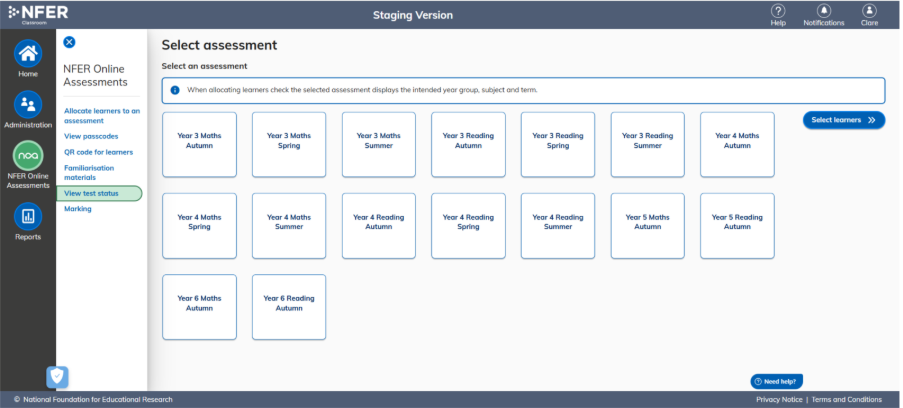Image resolution: width=903 pixels, height=408 pixels.
Task: Open the Terms and Conditions link
Action: 847,399
